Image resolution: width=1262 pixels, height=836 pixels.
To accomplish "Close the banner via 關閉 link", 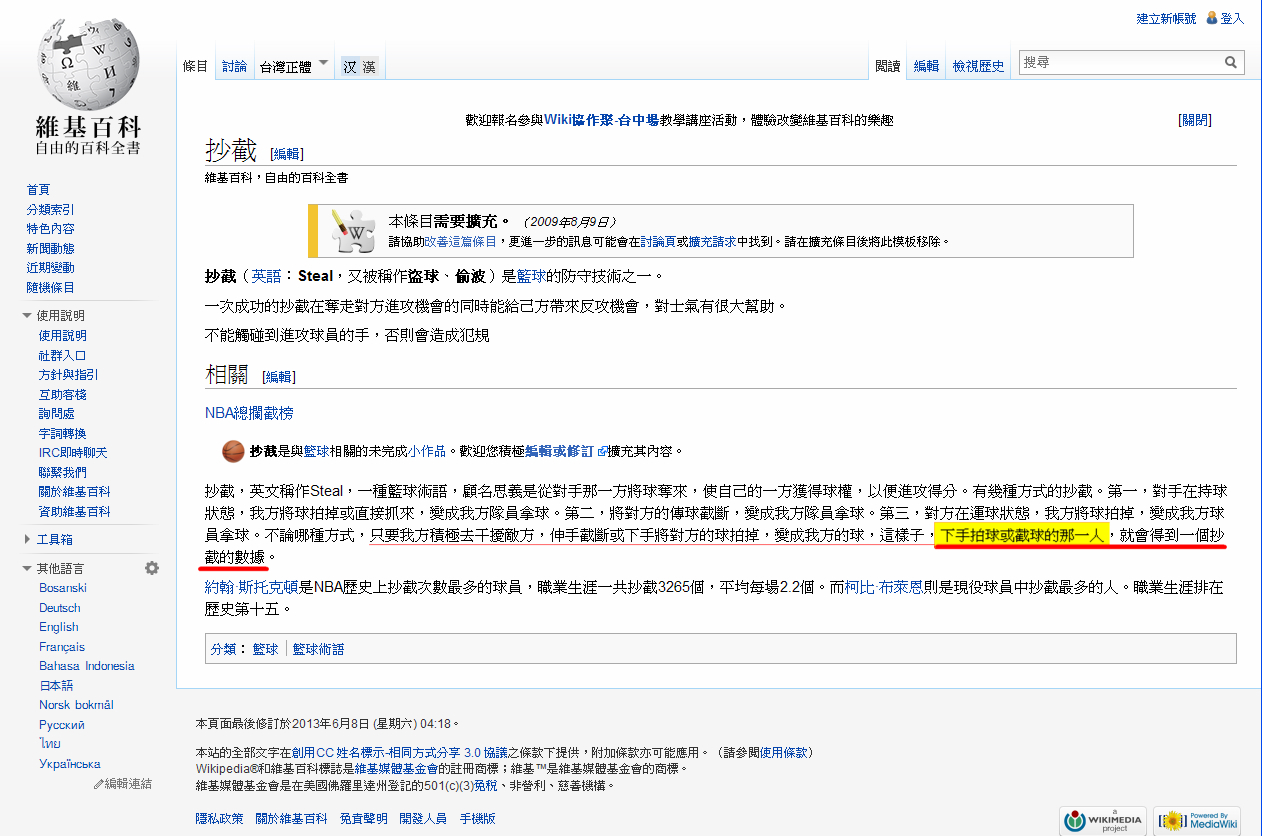I will [1195, 120].
